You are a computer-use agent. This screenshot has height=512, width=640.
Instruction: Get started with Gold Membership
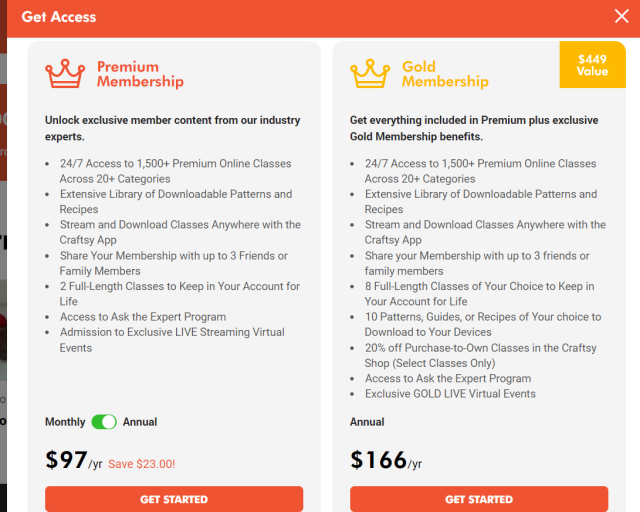[x=479, y=499]
